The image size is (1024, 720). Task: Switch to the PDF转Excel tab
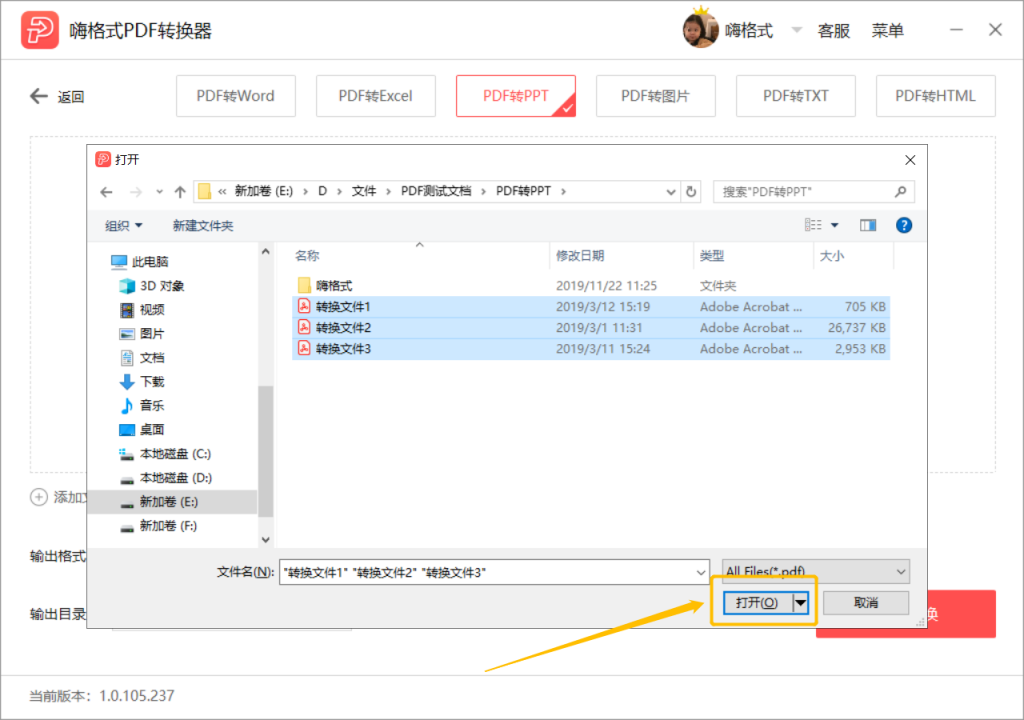tap(376, 96)
